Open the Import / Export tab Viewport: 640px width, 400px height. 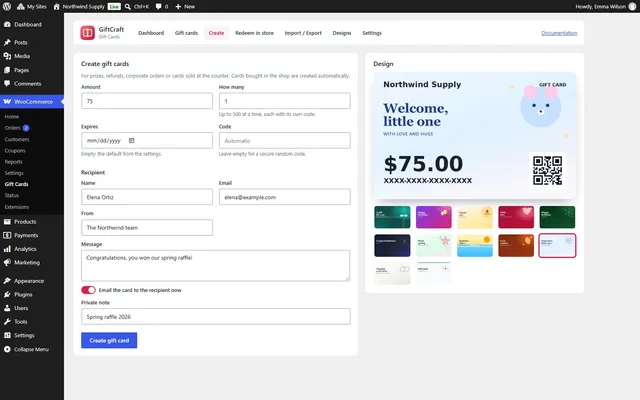coord(303,33)
